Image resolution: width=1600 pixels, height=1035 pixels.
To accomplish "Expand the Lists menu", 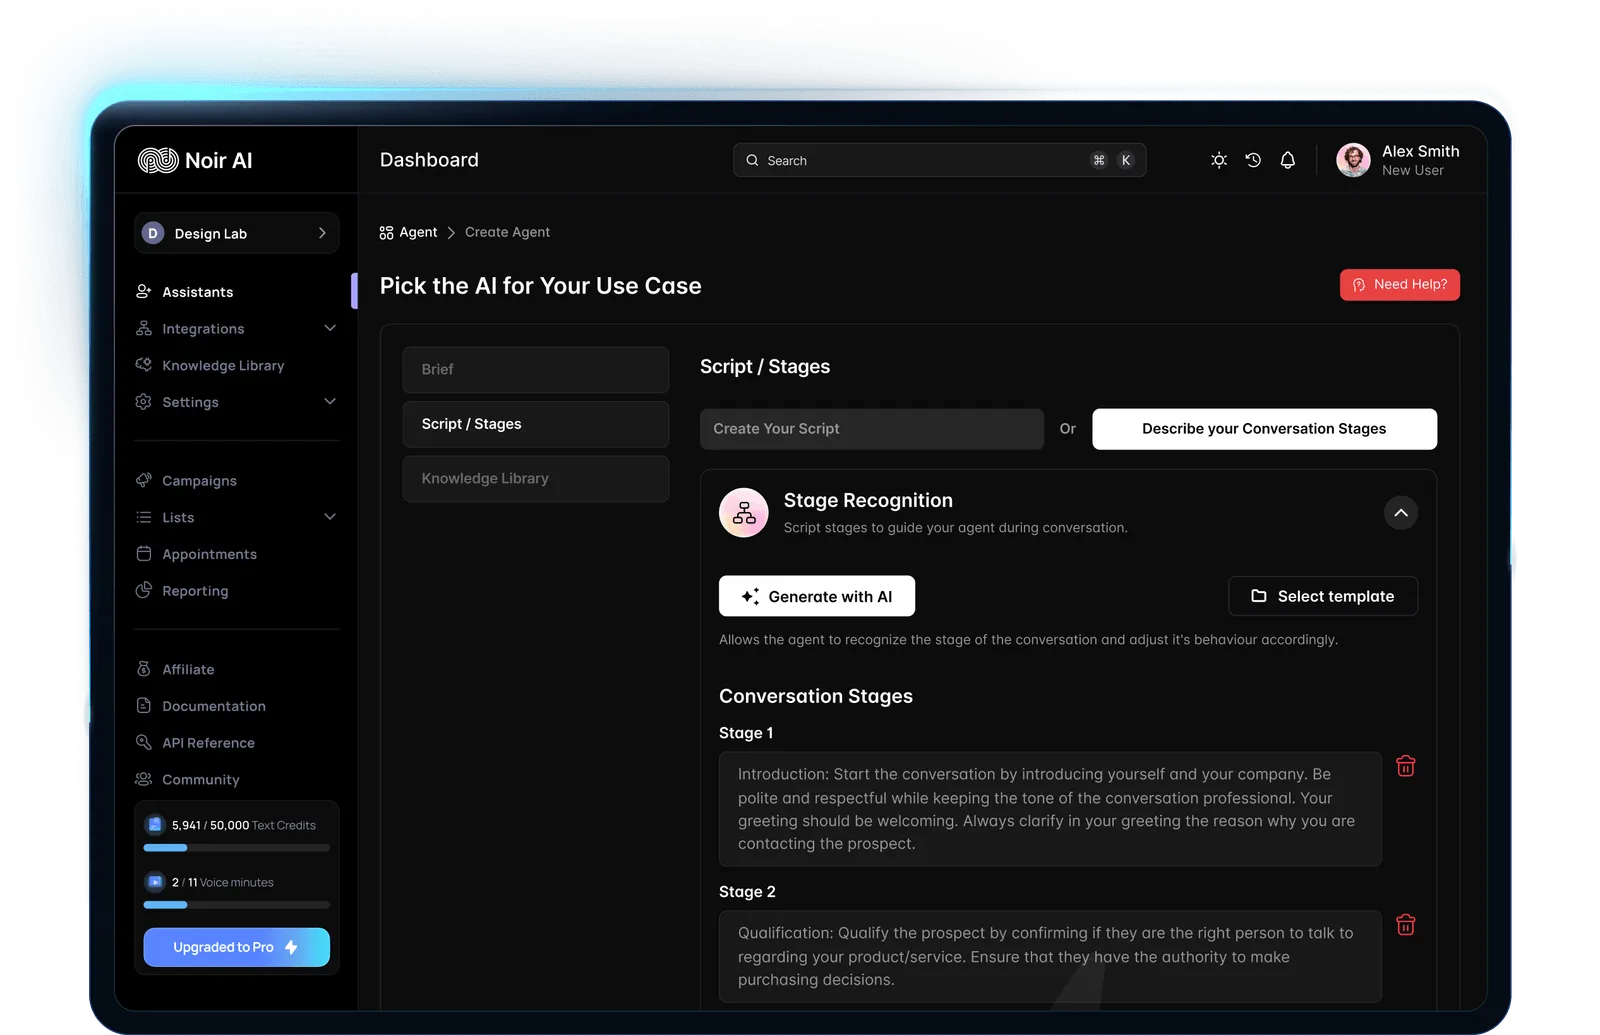I will 330,517.
